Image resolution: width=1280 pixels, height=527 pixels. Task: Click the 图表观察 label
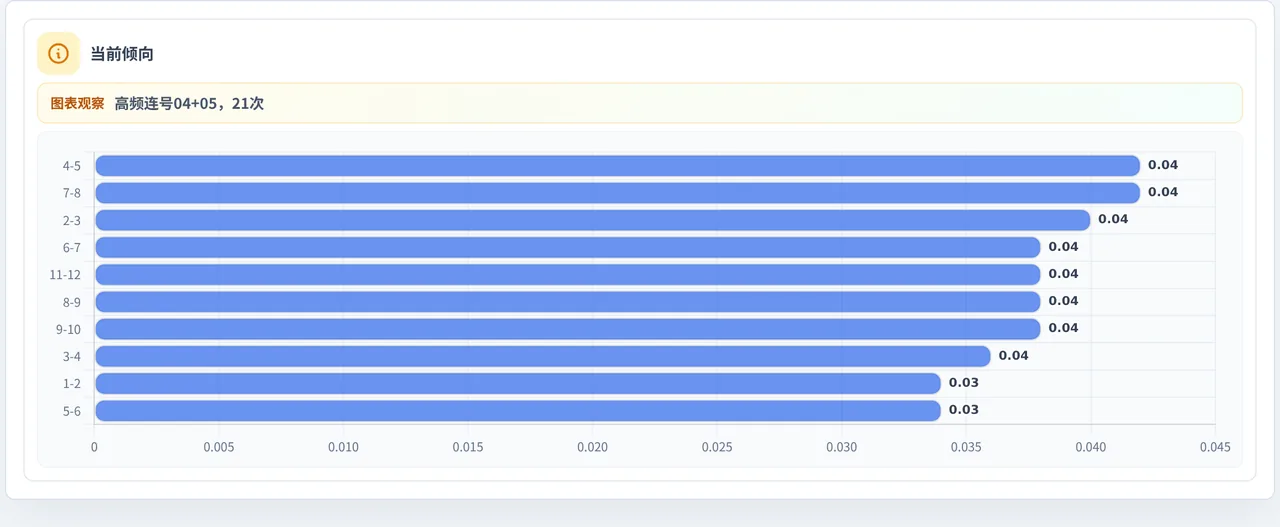77,103
